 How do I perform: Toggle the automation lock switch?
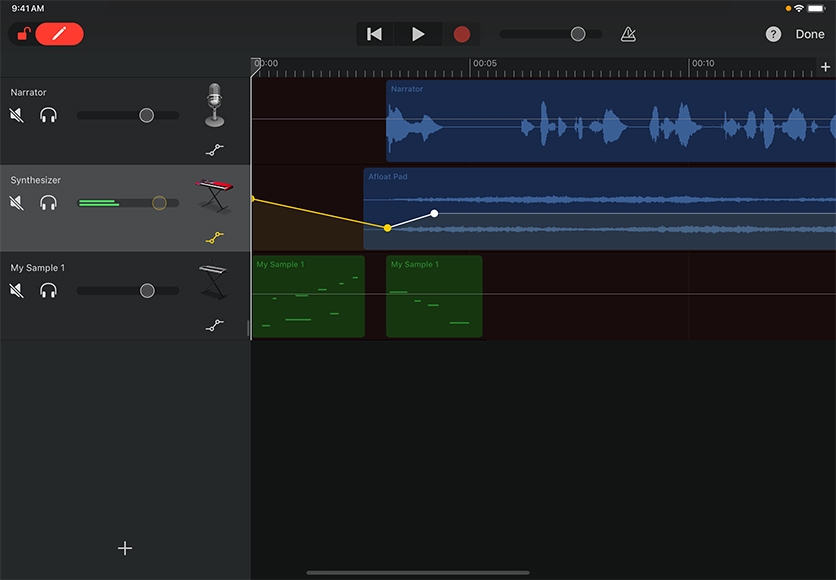coord(22,34)
